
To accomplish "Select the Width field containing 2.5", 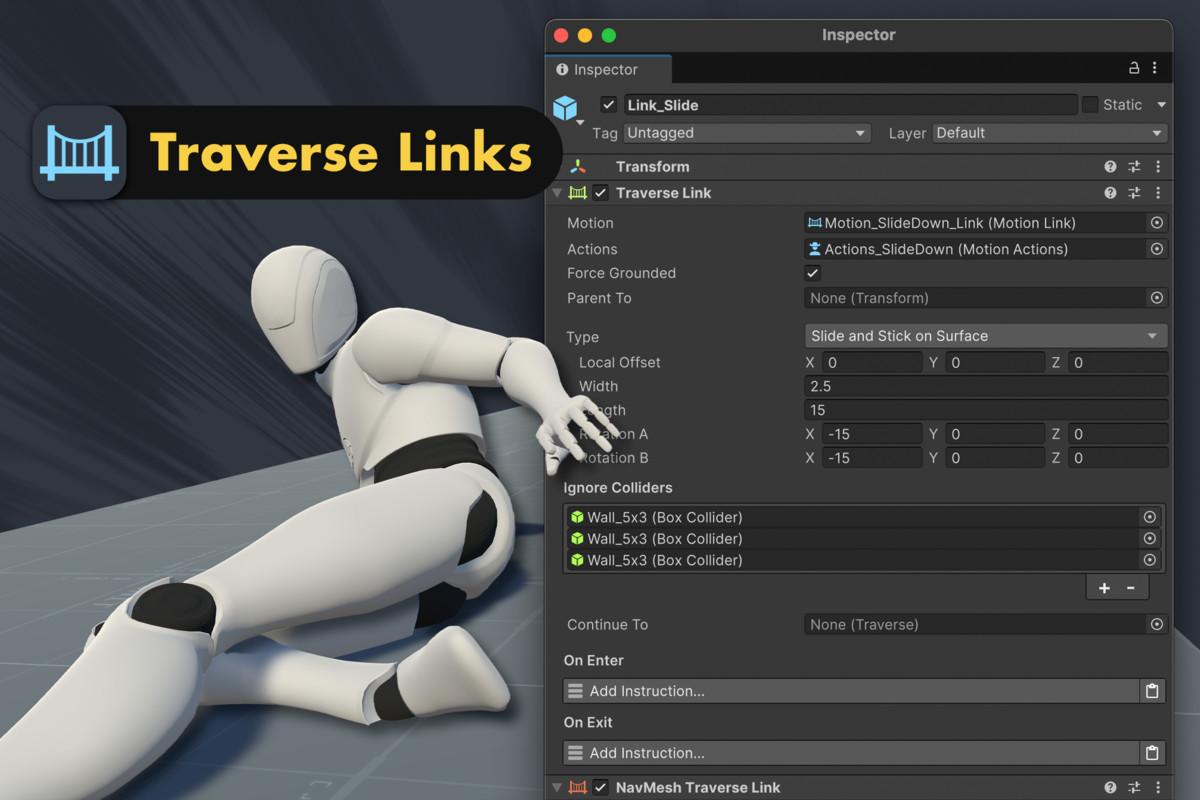I will click(x=985, y=386).
